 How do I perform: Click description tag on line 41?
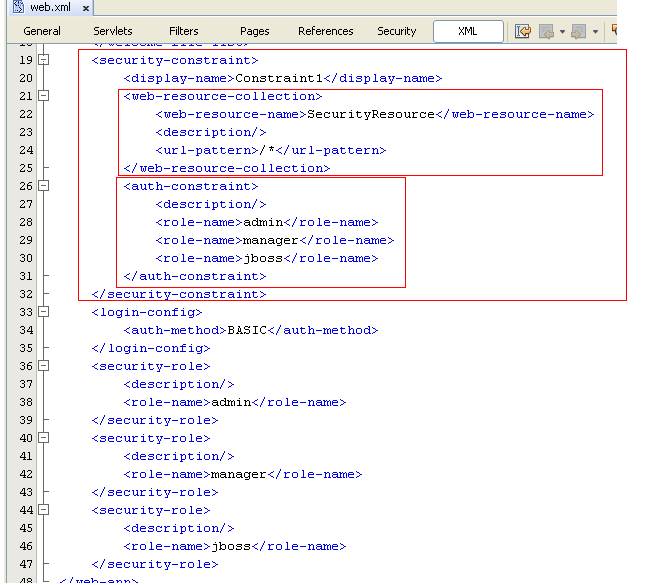tap(179, 456)
